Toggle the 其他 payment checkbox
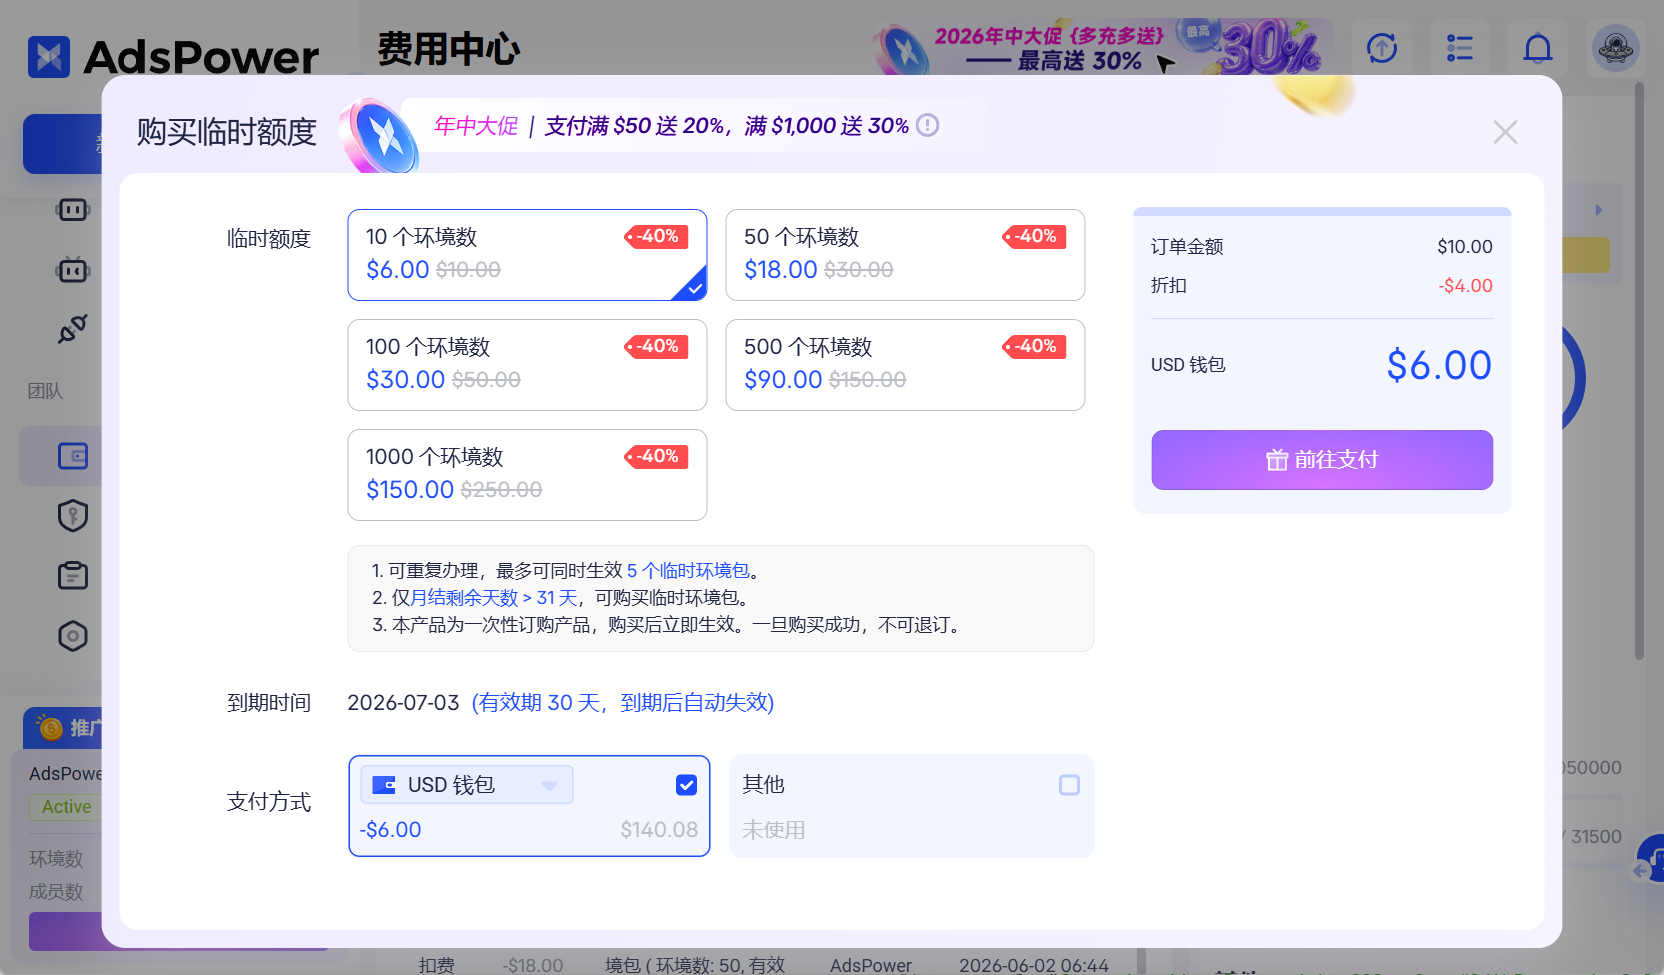 coord(1069,785)
